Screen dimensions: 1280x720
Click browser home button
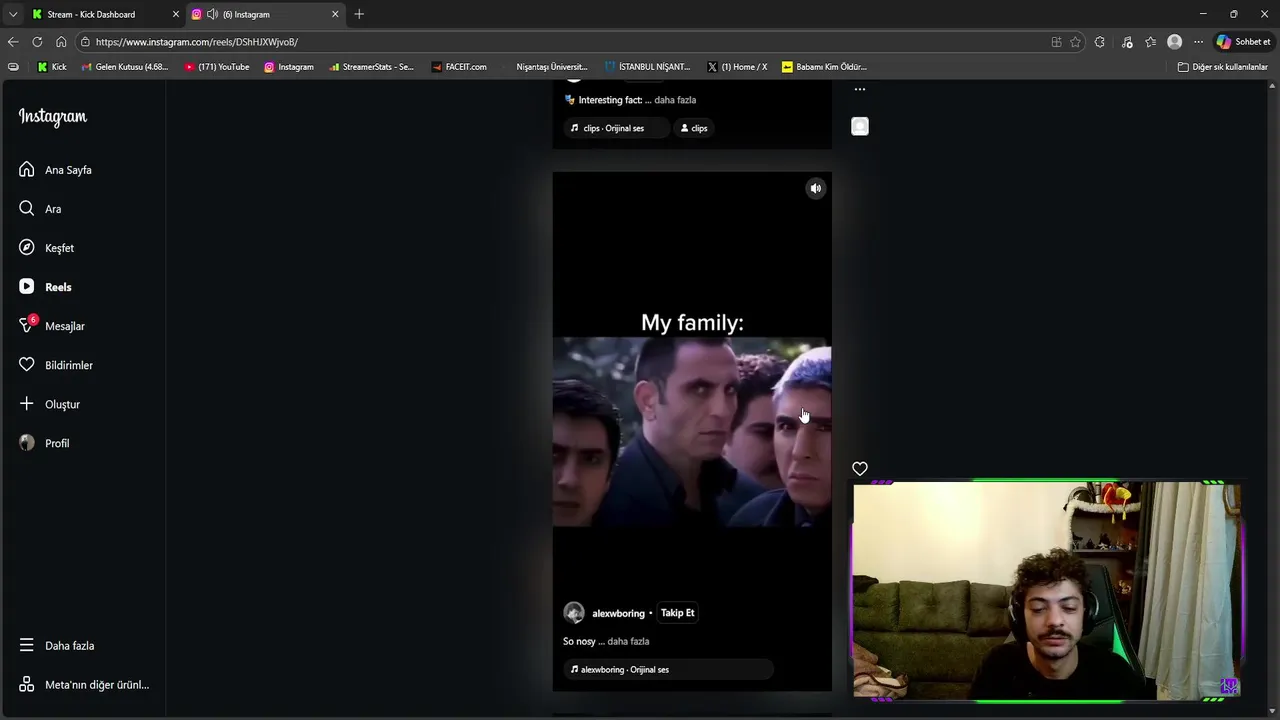[x=61, y=42]
